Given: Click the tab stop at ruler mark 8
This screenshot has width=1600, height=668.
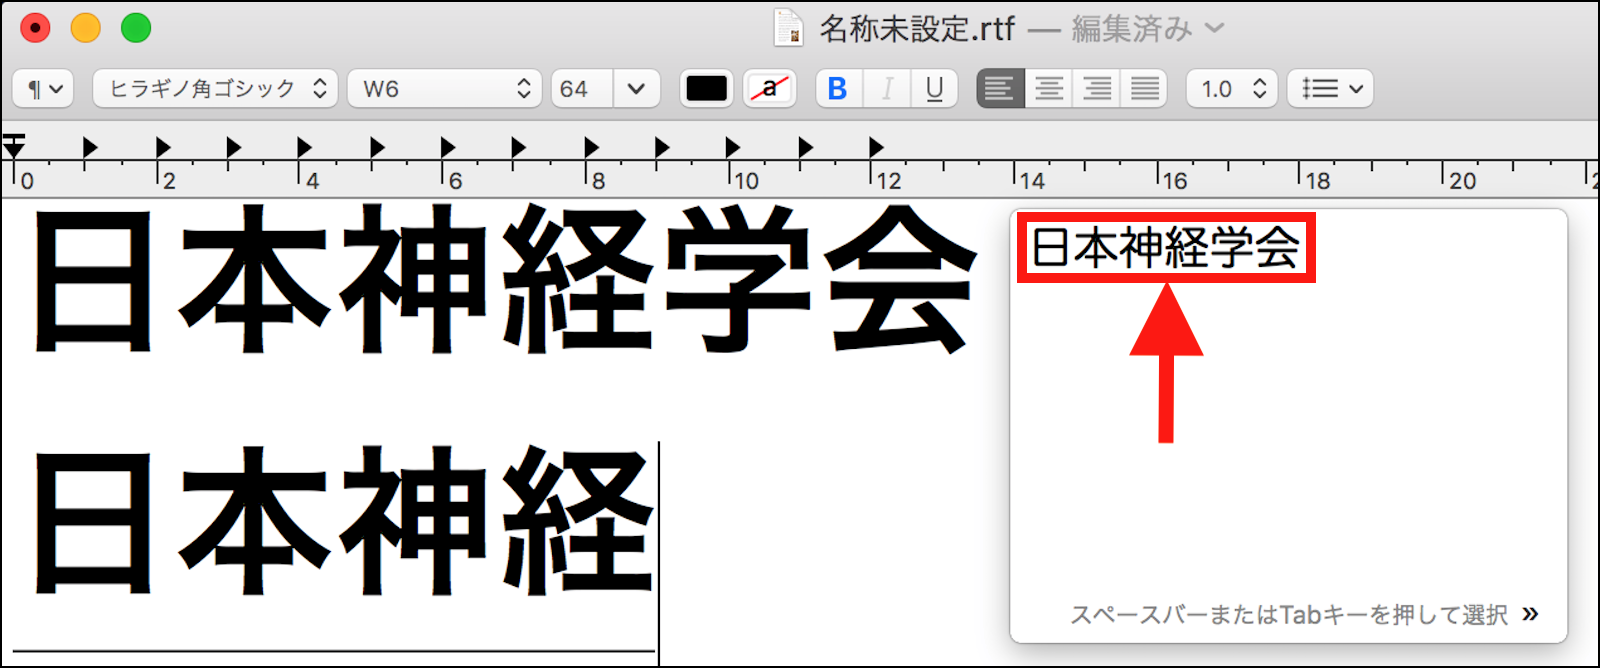Looking at the screenshot, I should [590, 147].
